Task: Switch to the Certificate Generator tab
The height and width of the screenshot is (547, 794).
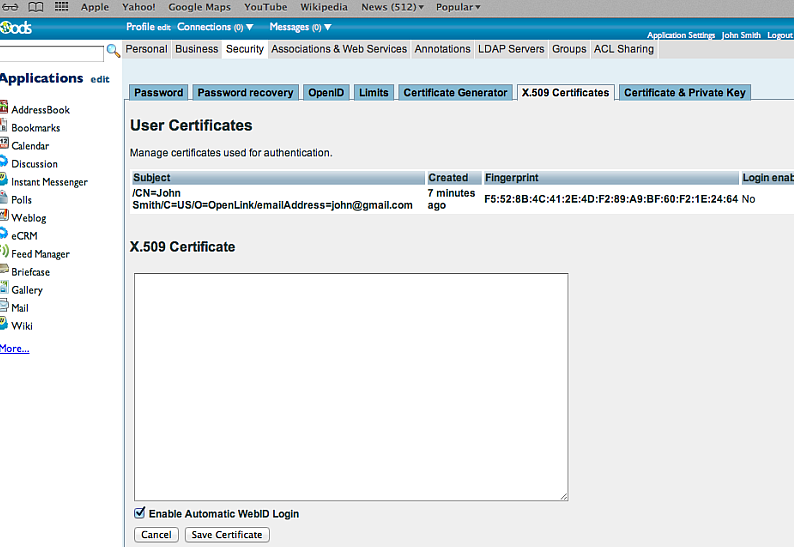Action: coord(455,92)
